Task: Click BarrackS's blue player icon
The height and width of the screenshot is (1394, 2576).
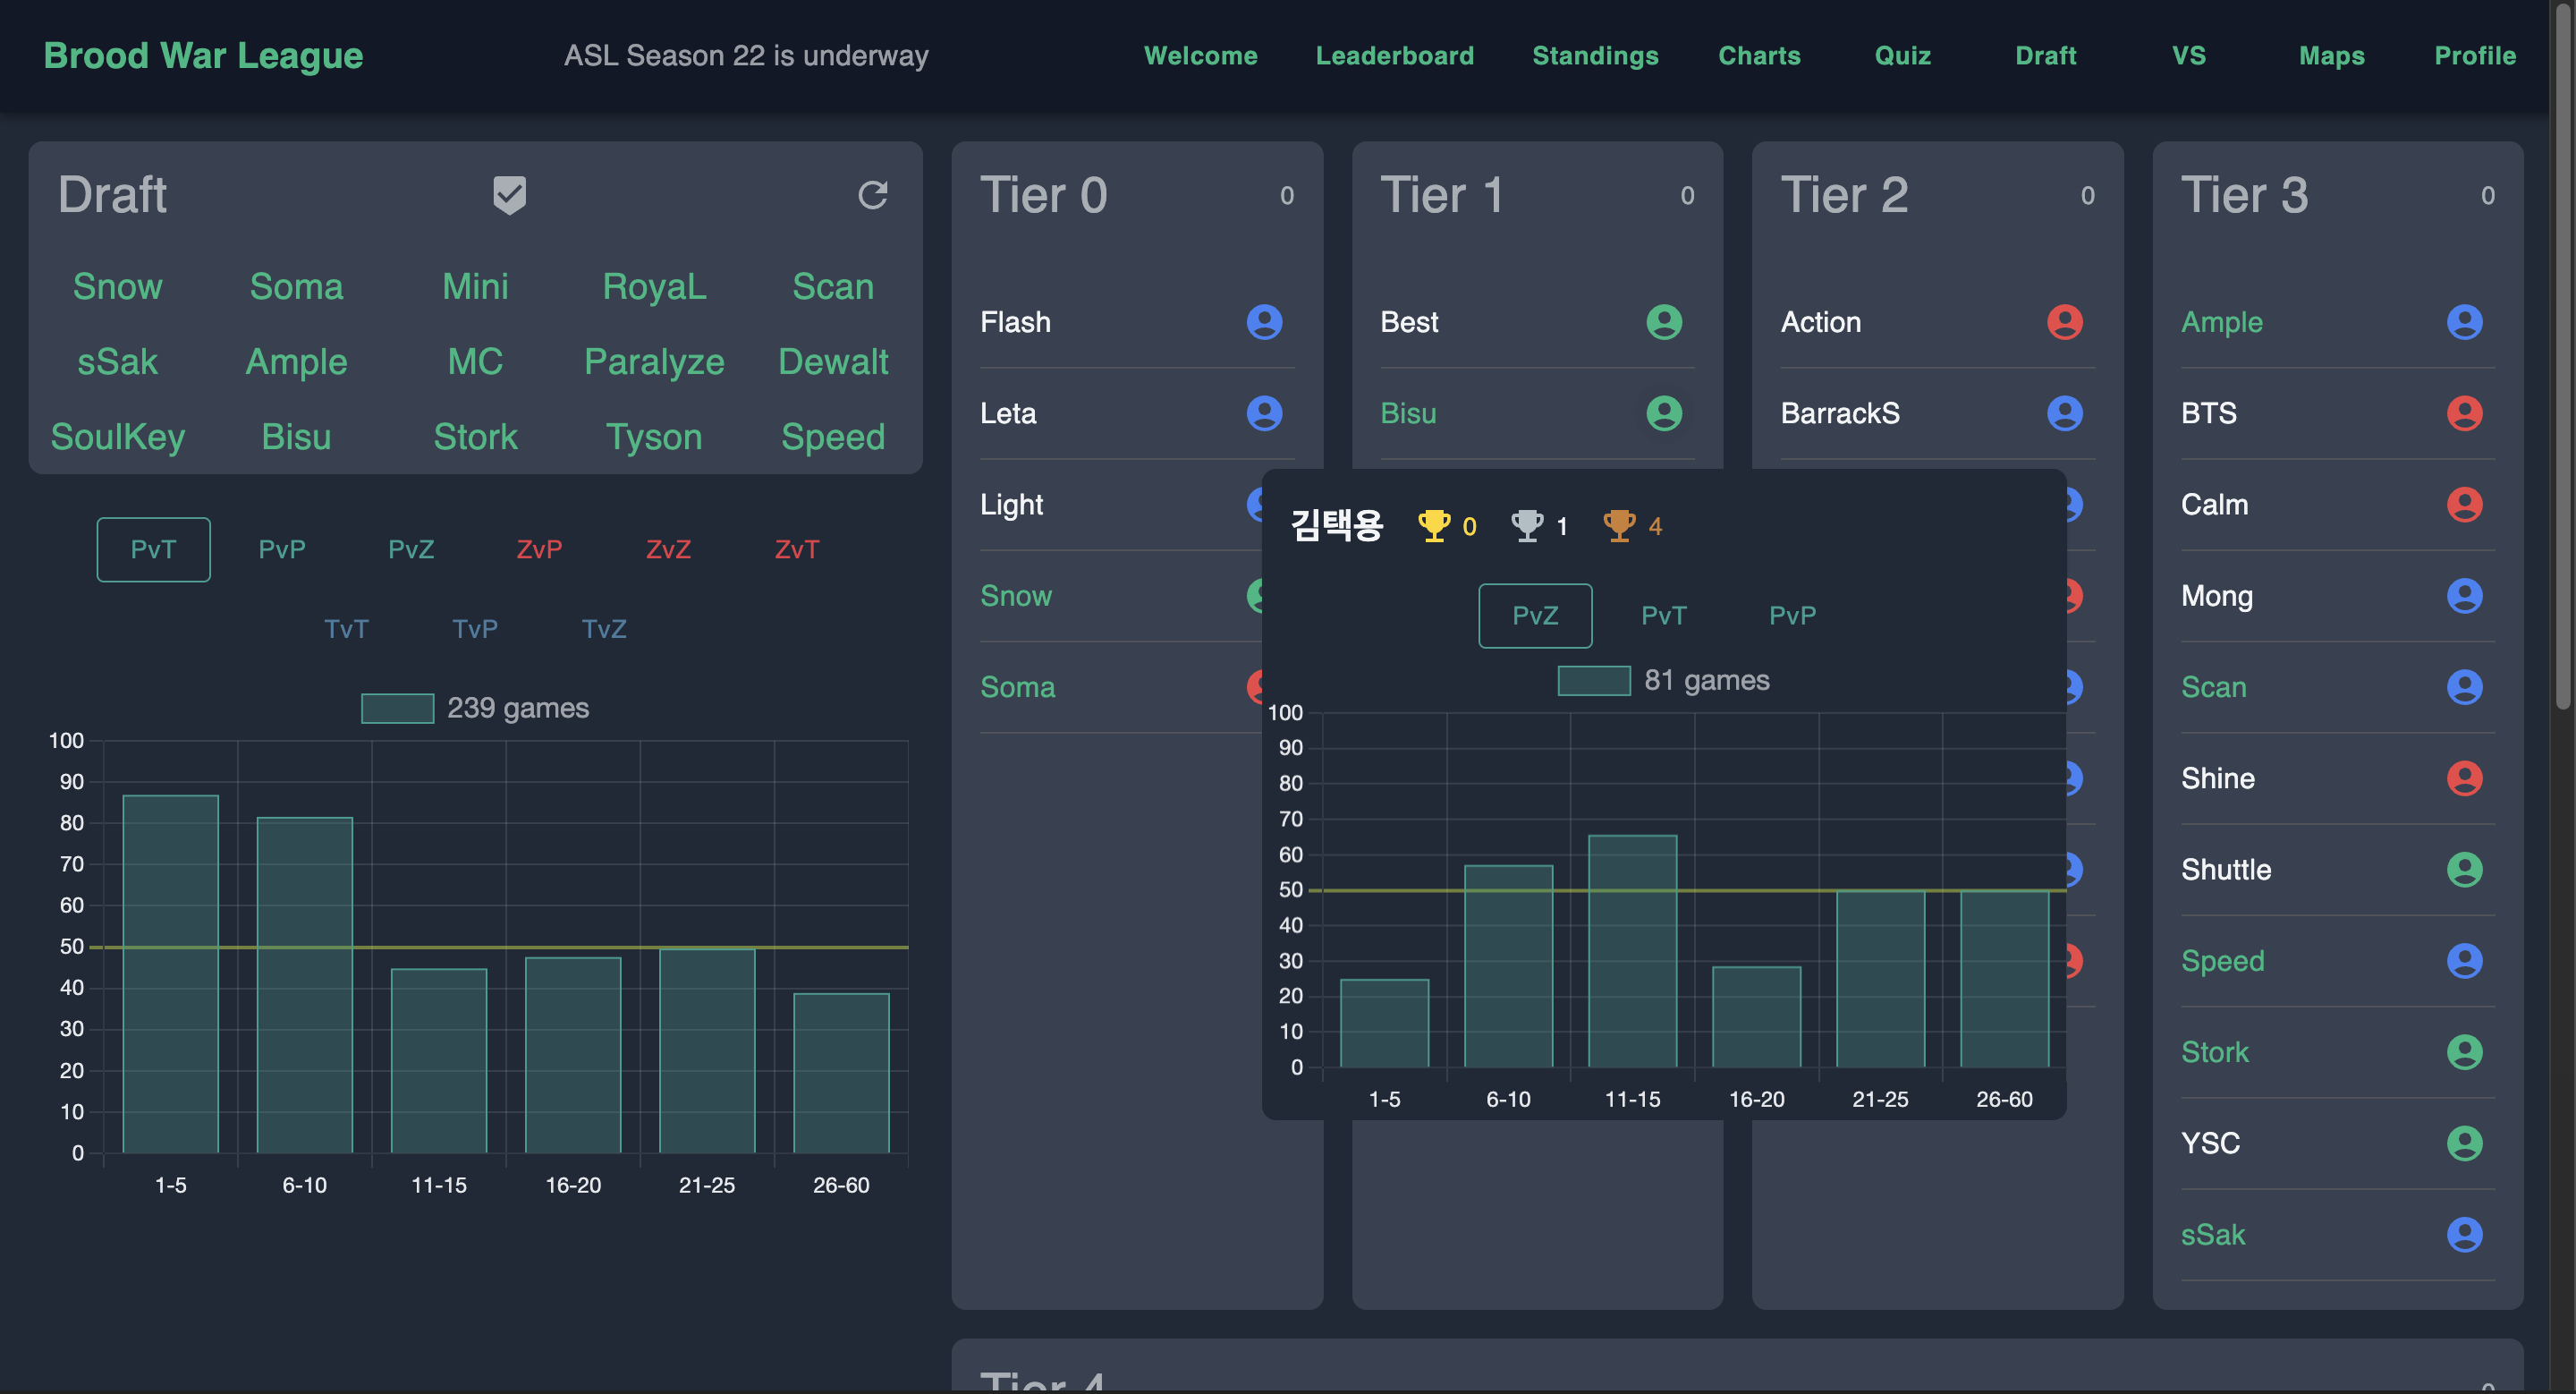Action: tap(2064, 413)
